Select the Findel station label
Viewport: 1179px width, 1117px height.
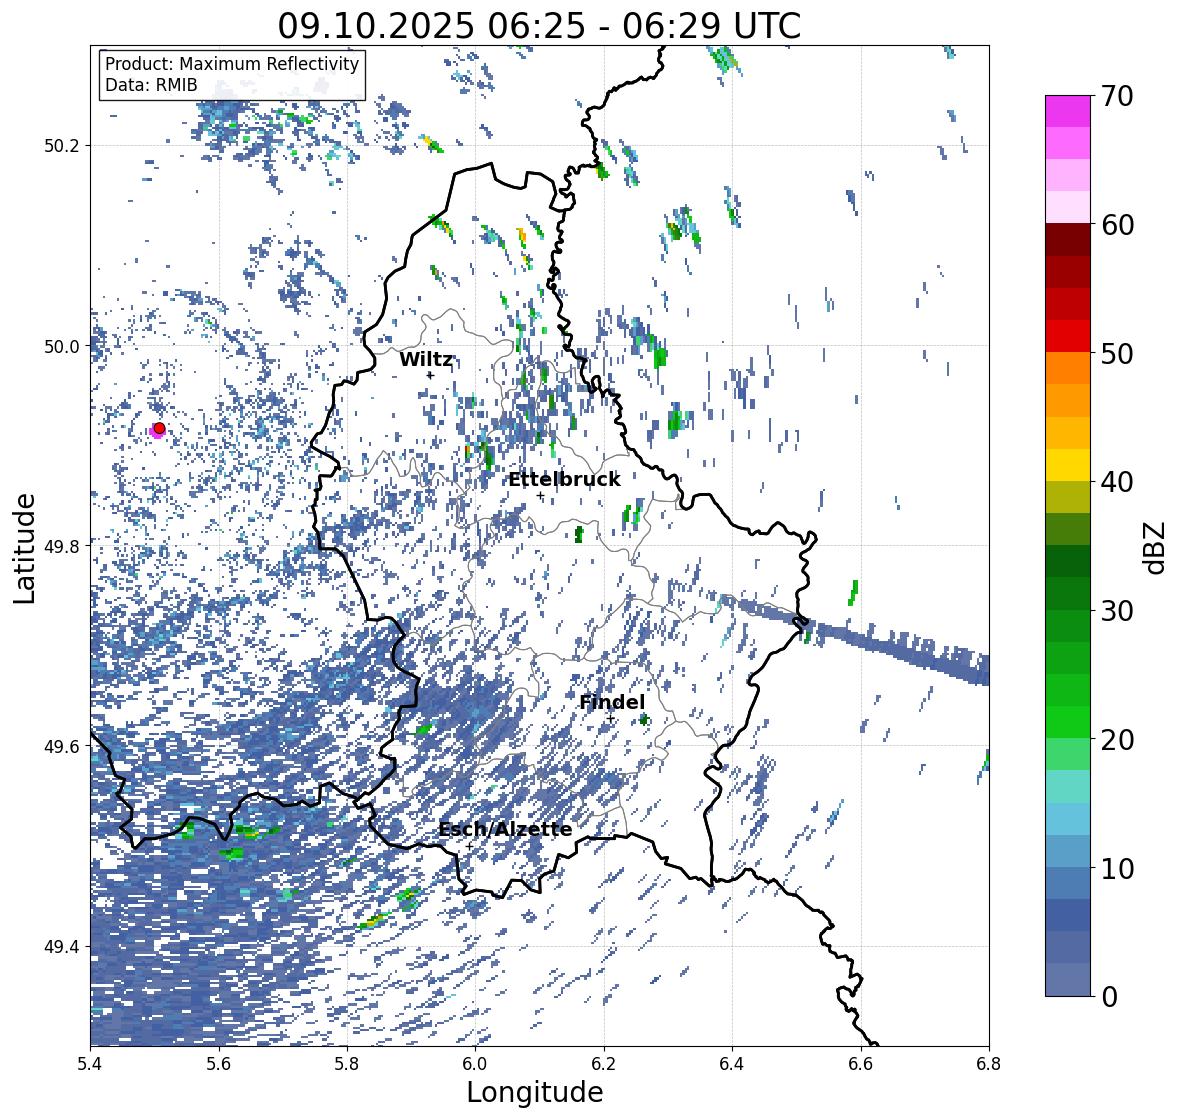[612, 702]
